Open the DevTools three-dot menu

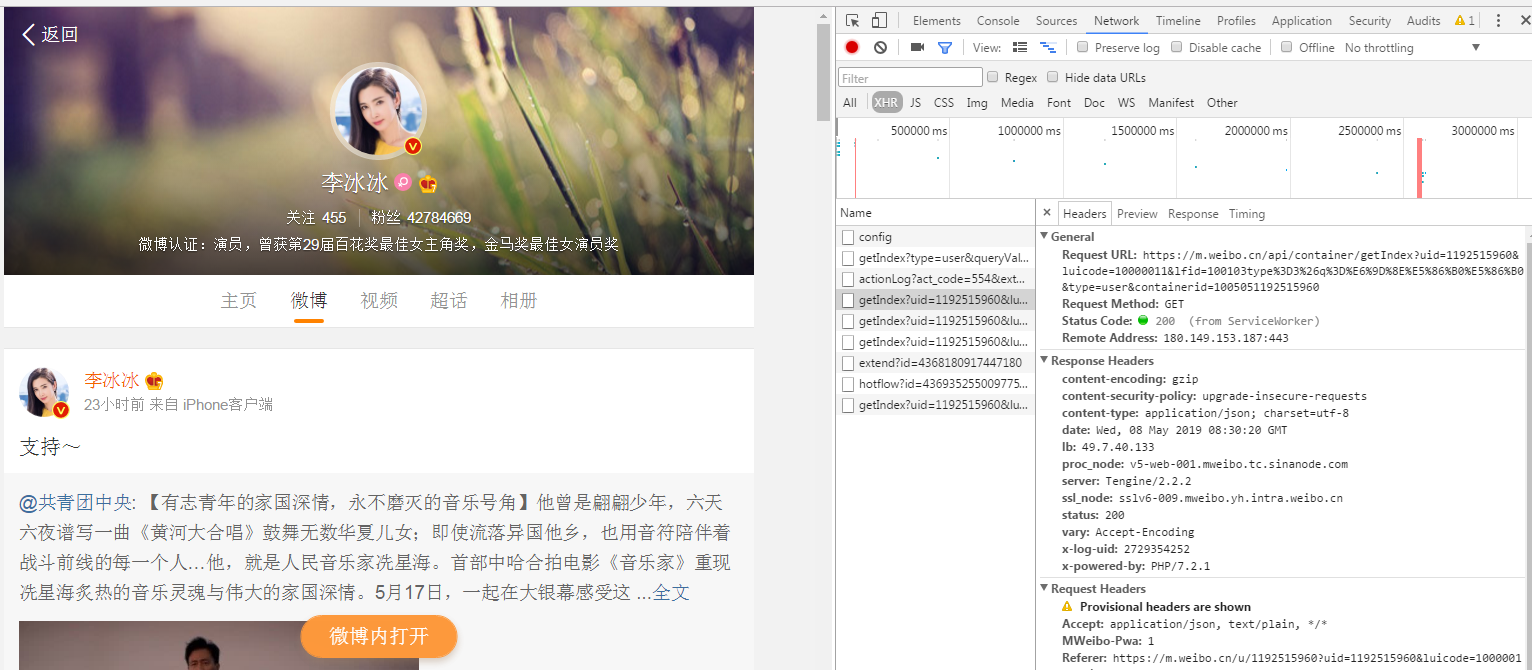[1498, 20]
